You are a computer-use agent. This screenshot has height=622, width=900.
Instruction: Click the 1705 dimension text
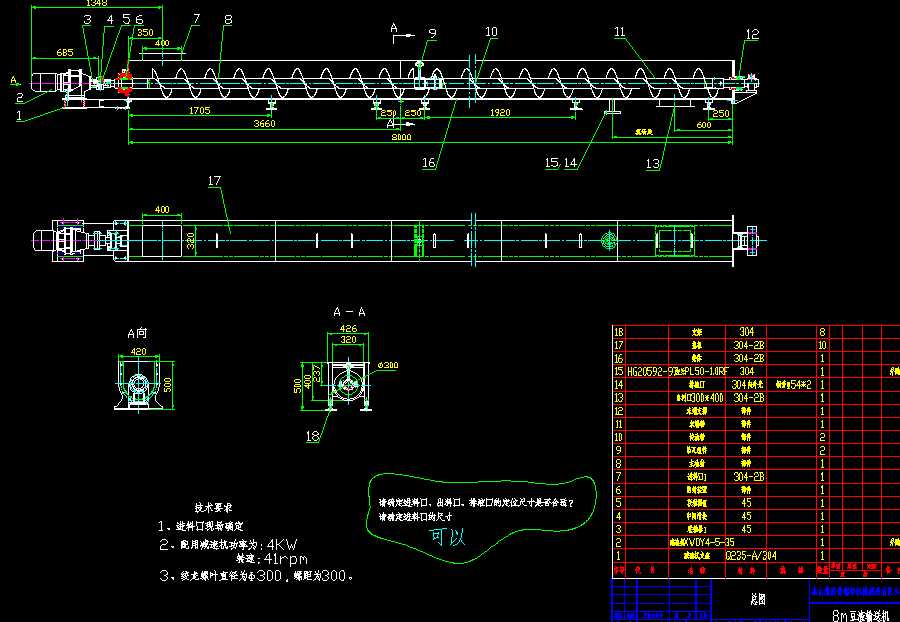pos(199,111)
